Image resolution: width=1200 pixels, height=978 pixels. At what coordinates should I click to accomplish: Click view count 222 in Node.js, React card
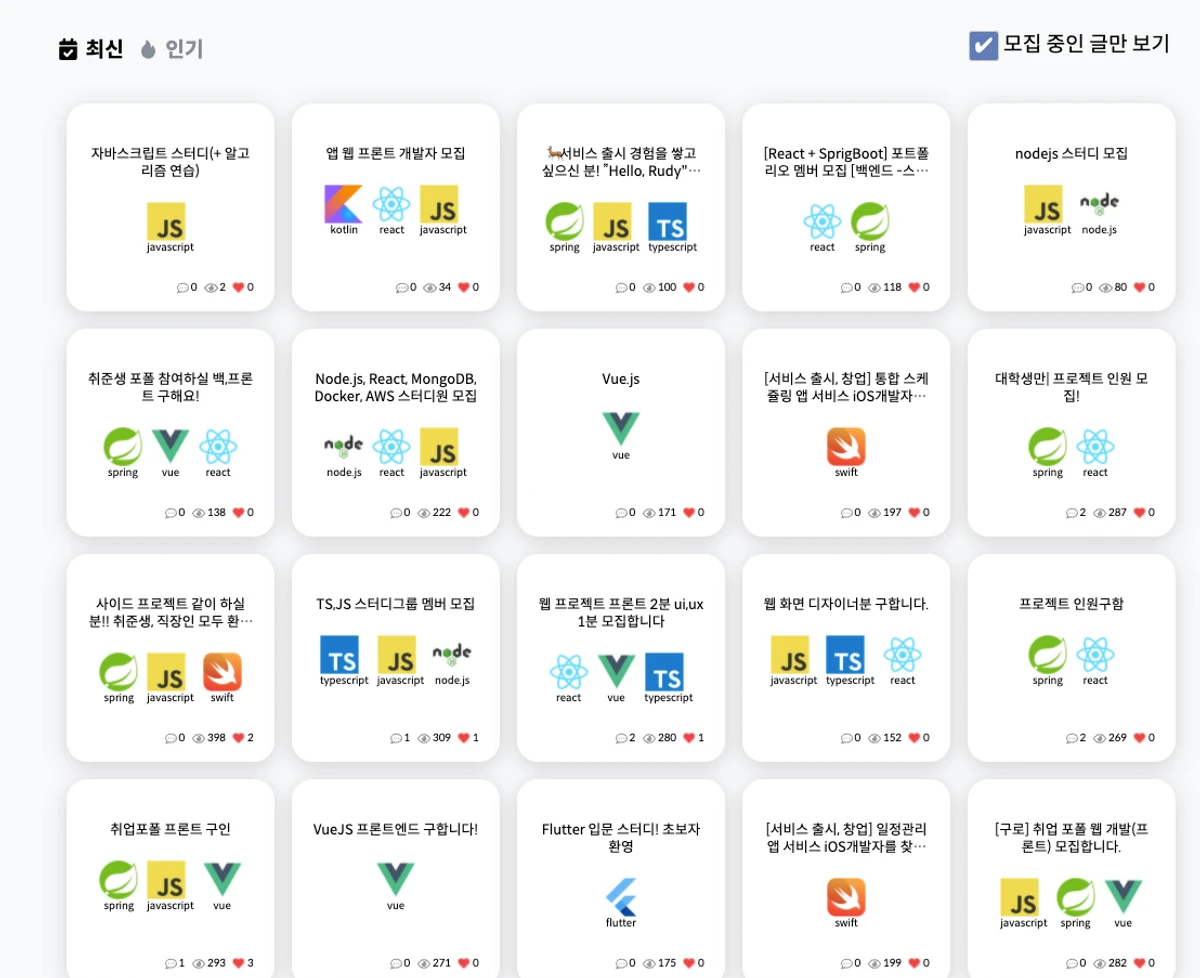(442, 513)
